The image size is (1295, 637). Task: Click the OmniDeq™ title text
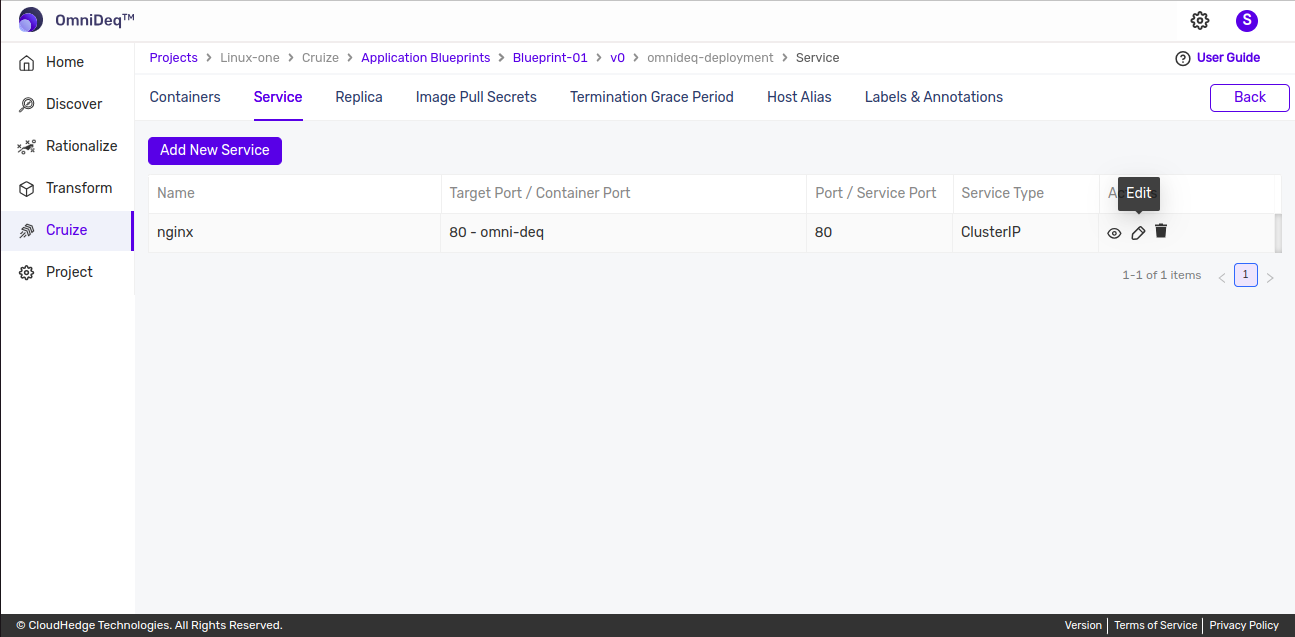tap(95, 20)
